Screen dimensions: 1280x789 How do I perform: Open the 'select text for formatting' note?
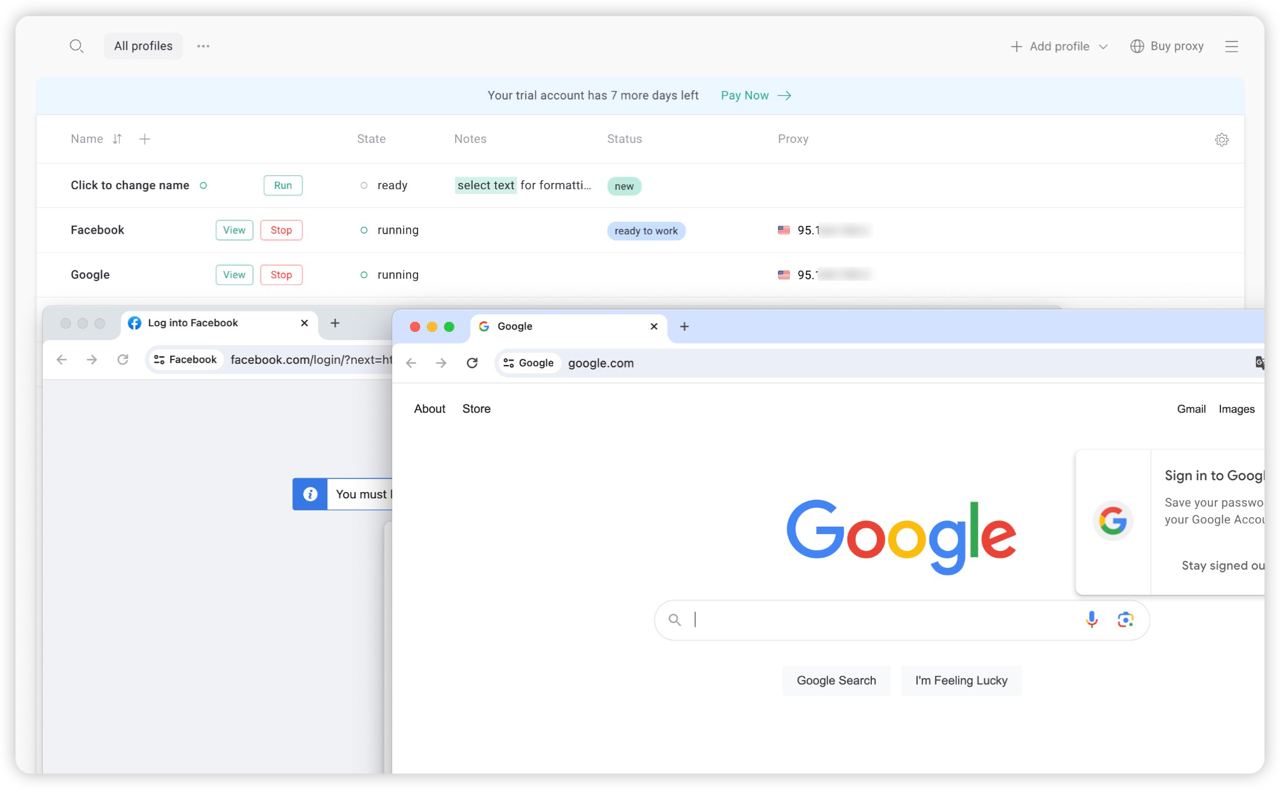(x=524, y=185)
